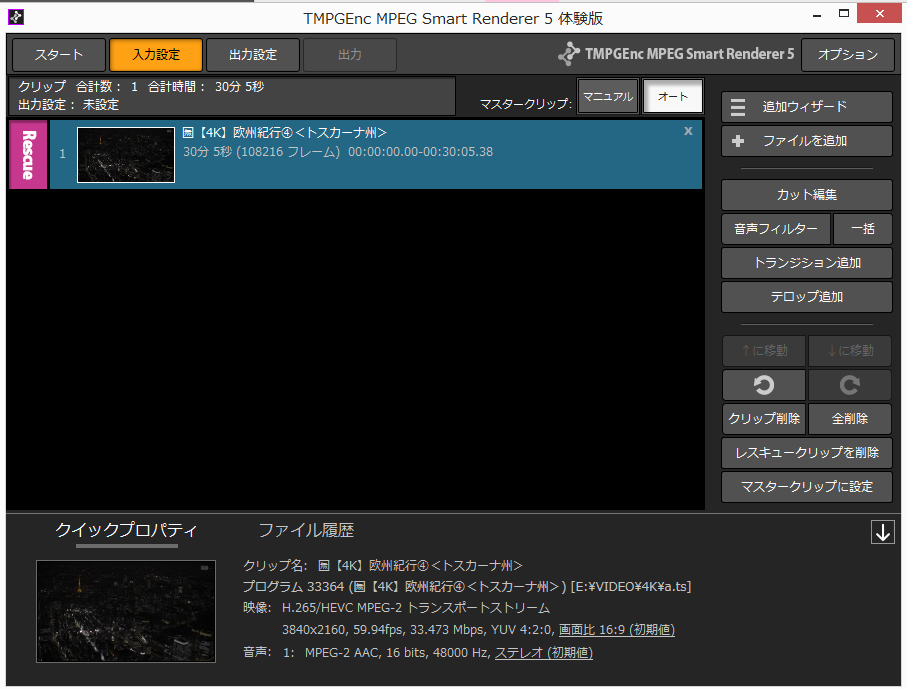Click the ステレオ (初期値) link
This screenshot has width=907, height=689.
click(x=544, y=653)
